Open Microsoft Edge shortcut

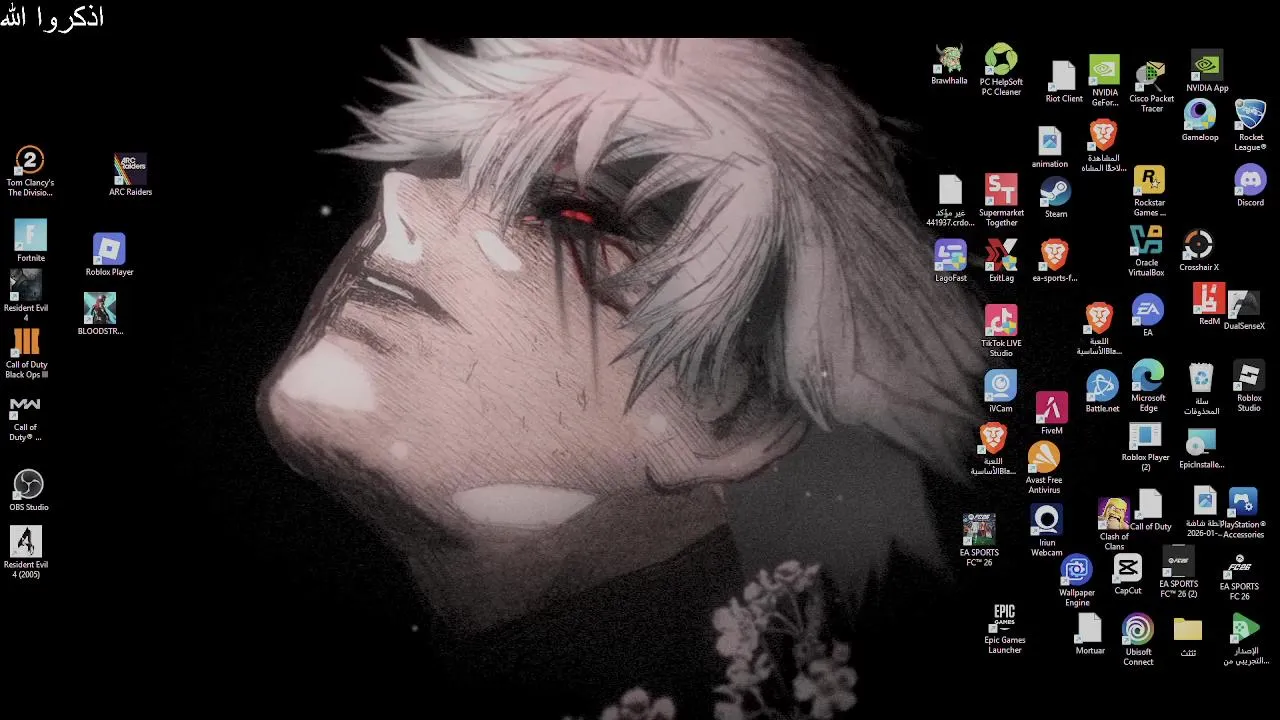pyautogui.click(x=1148, y=386)
